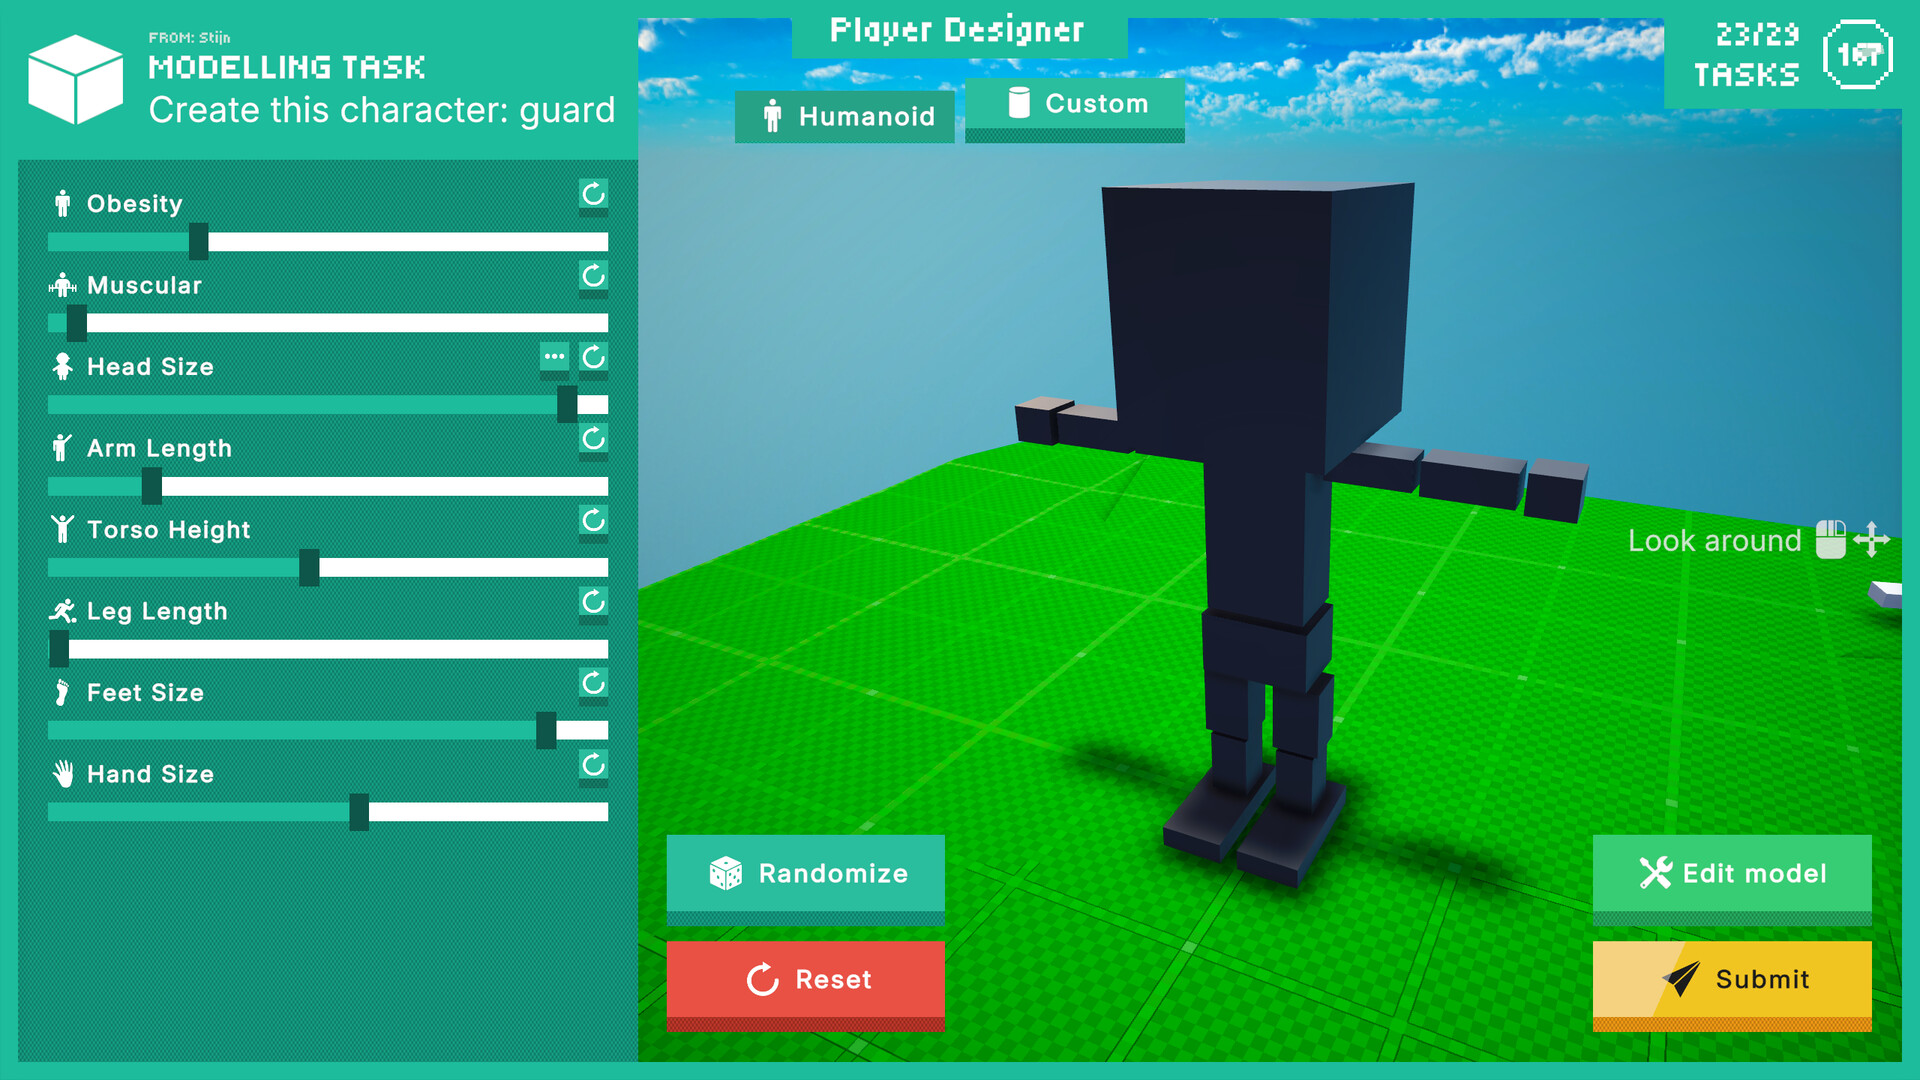The image size is (1920, 1080).
Task: Click the Obesity slider handle
Action: (199, 242)
